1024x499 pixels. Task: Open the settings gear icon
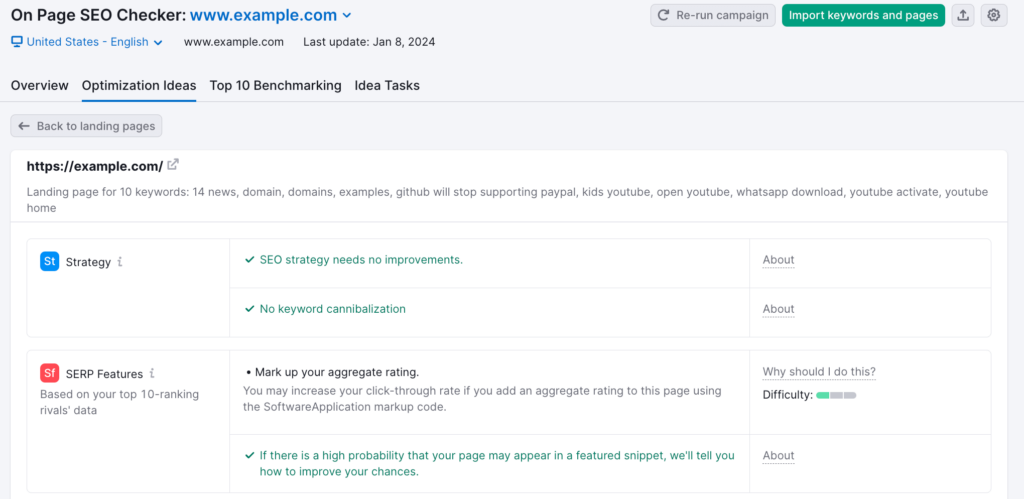[x=994, y=16]
